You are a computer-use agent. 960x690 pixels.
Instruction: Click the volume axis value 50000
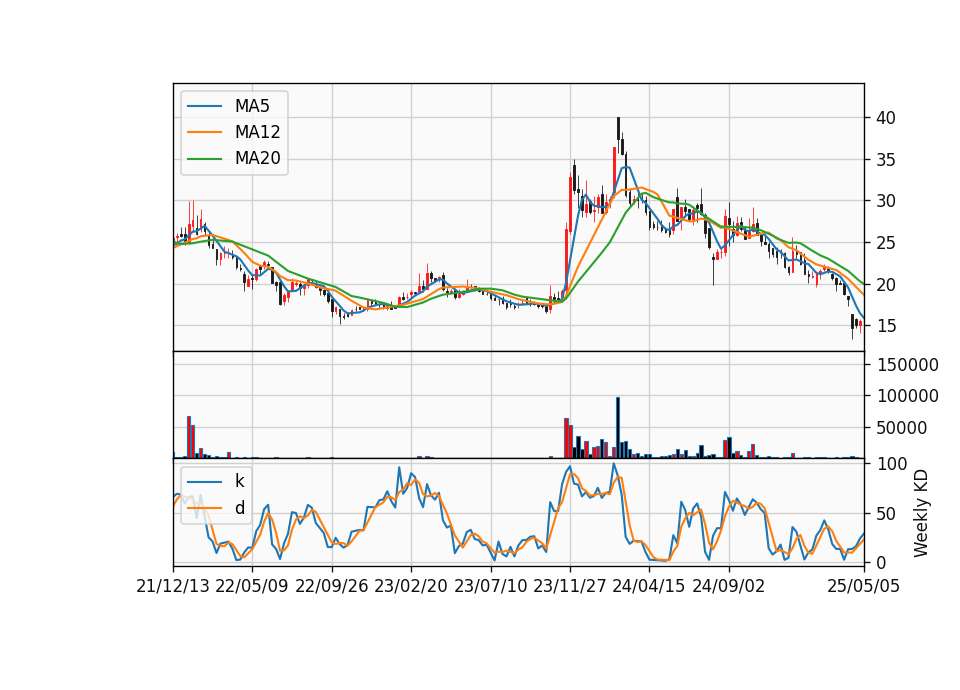(902, 429)
